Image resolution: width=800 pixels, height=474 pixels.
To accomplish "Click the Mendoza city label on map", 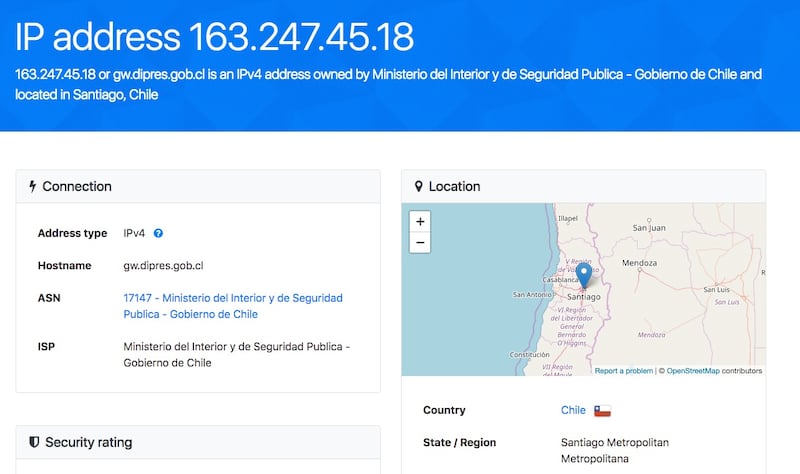I will [639, 263].
